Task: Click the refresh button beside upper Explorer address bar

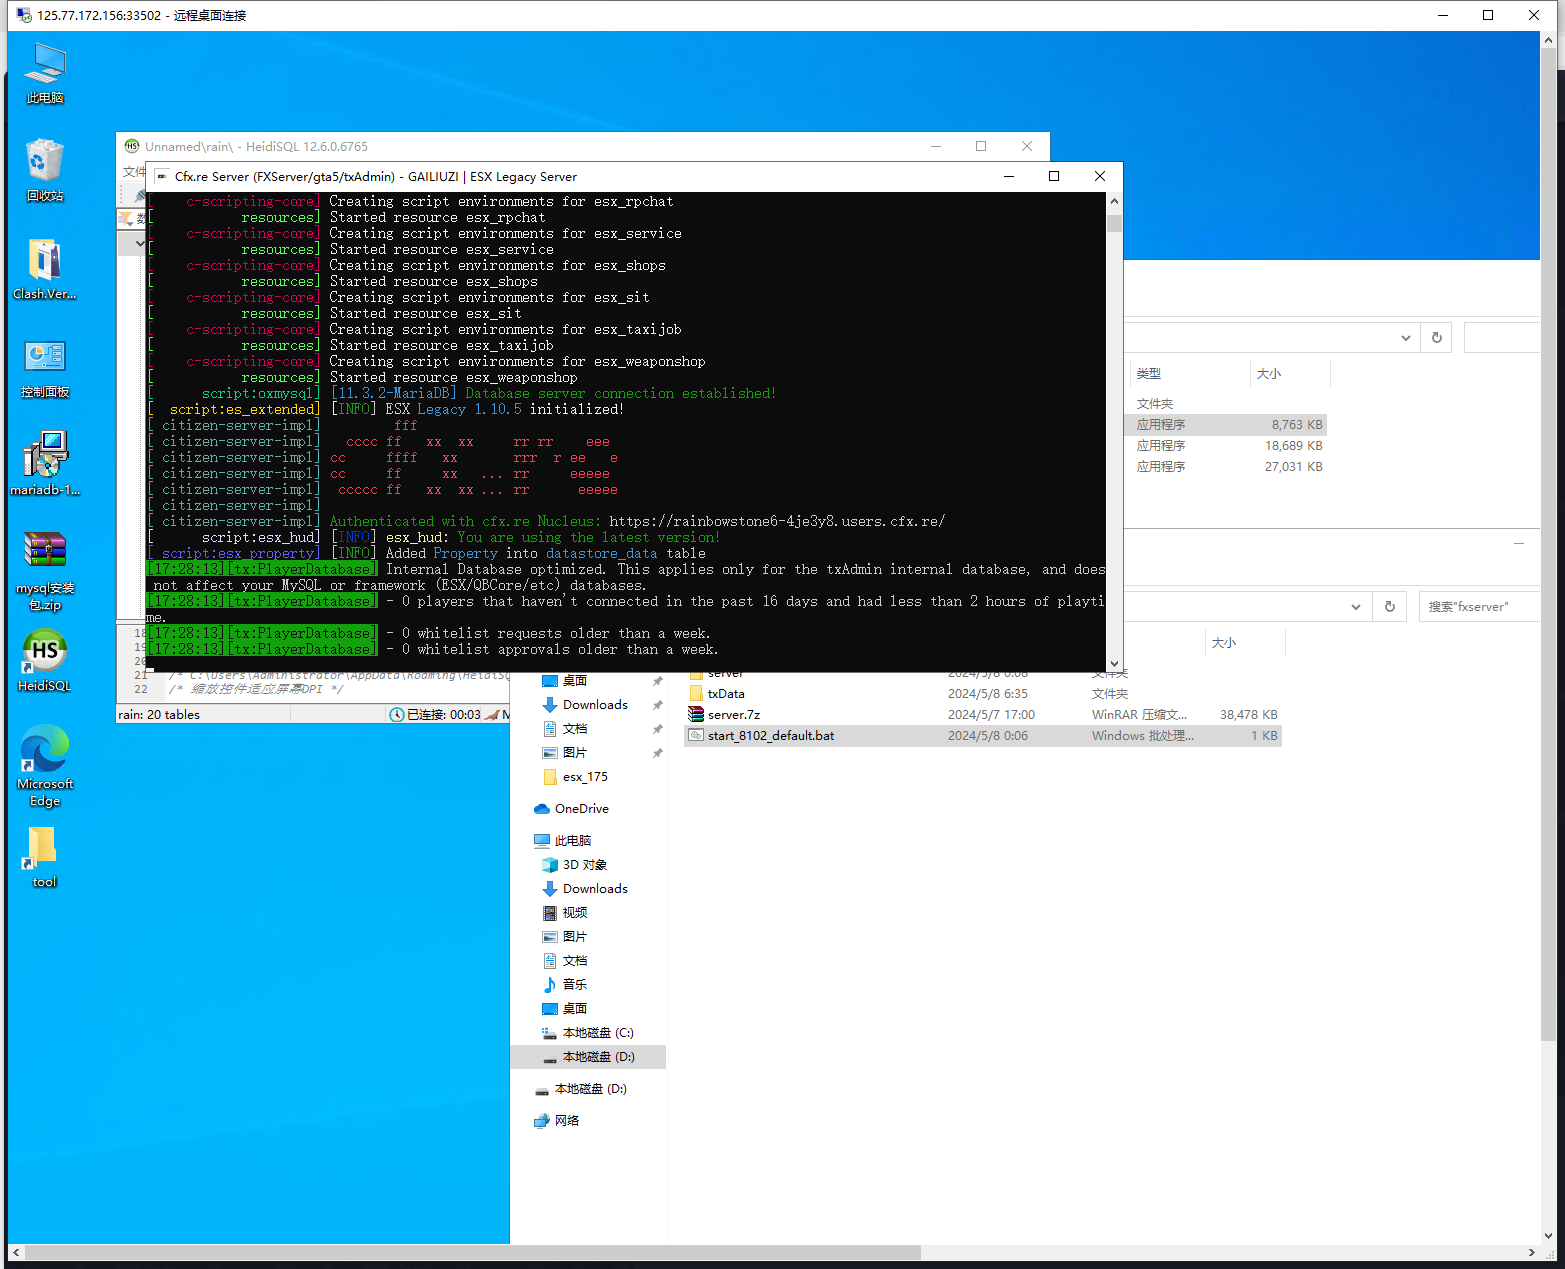Action: 1437,338
